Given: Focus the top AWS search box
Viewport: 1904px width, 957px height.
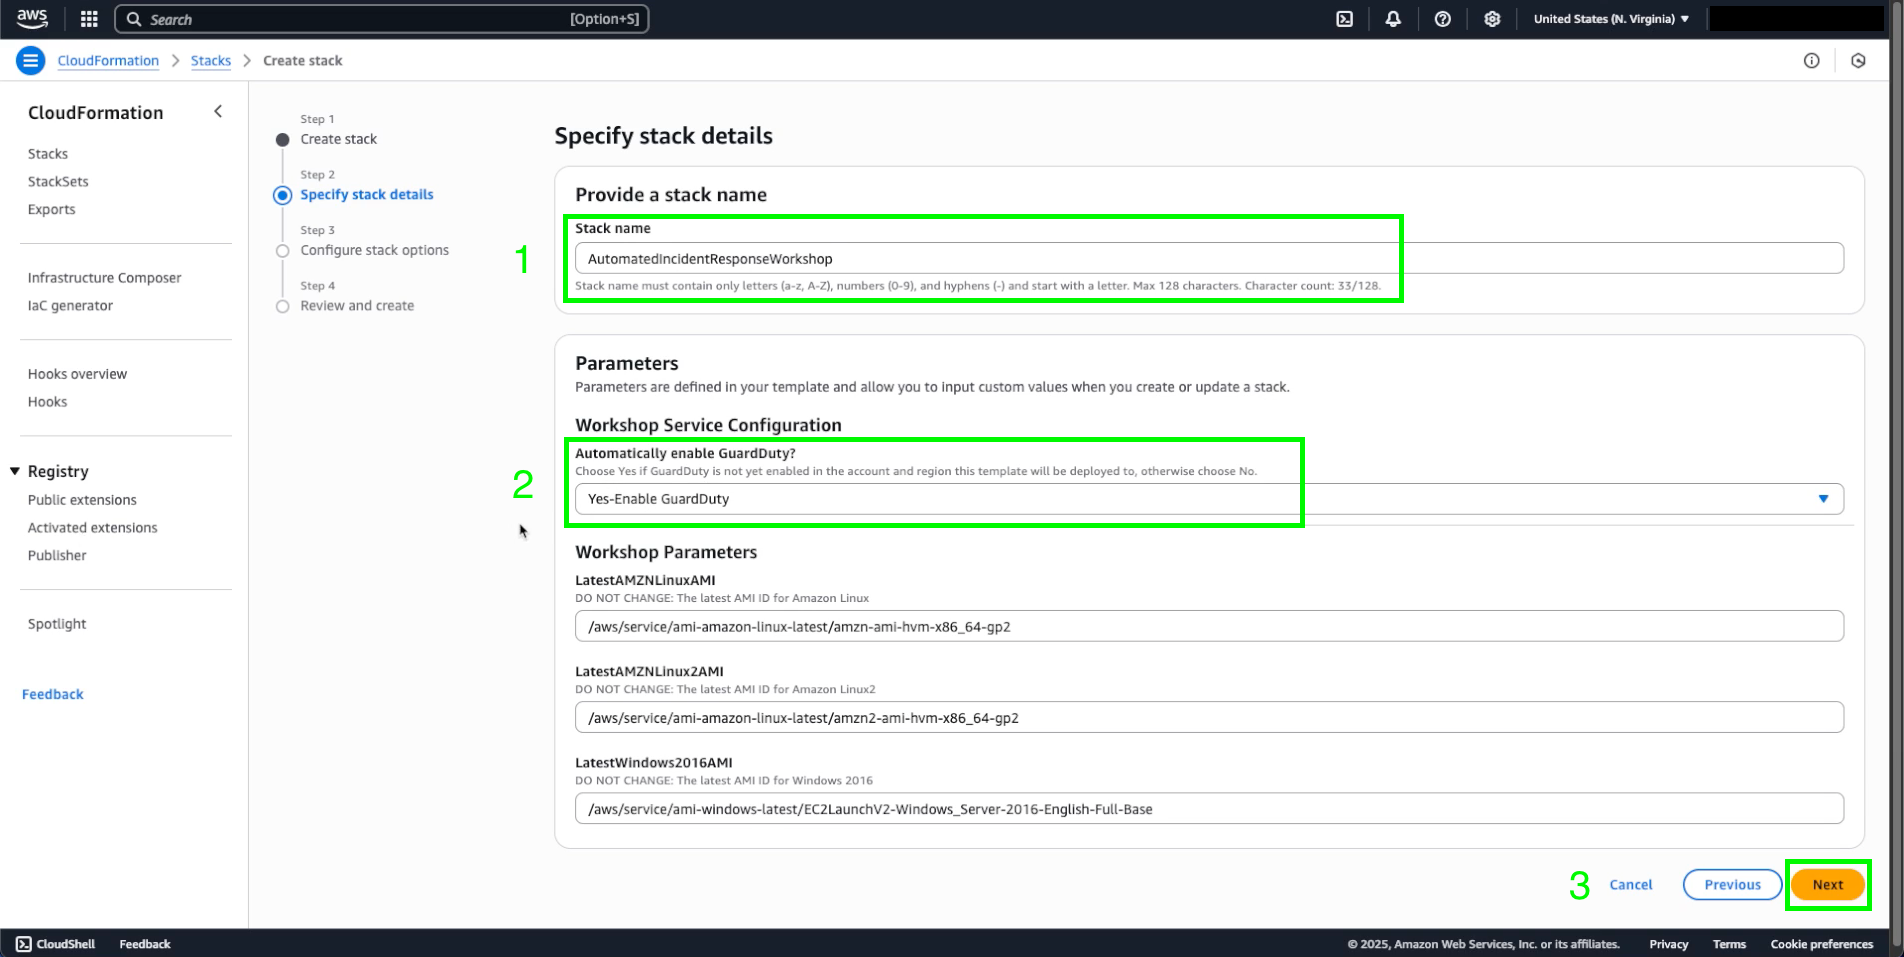Looking at the screenshot, I should click(x=382, y=19).
